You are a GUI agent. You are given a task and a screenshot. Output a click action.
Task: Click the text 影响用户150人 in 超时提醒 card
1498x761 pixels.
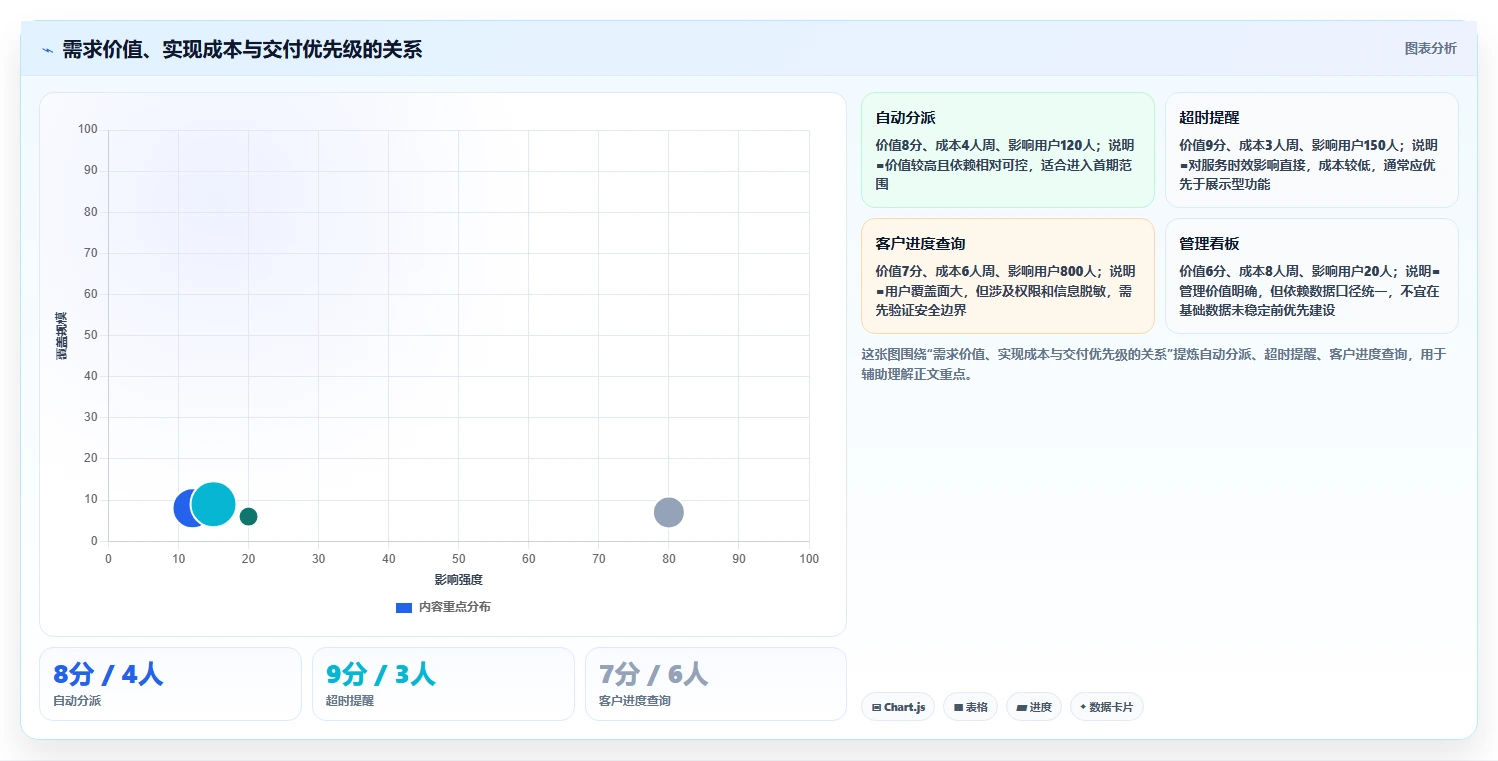[x=1357, y=145]
